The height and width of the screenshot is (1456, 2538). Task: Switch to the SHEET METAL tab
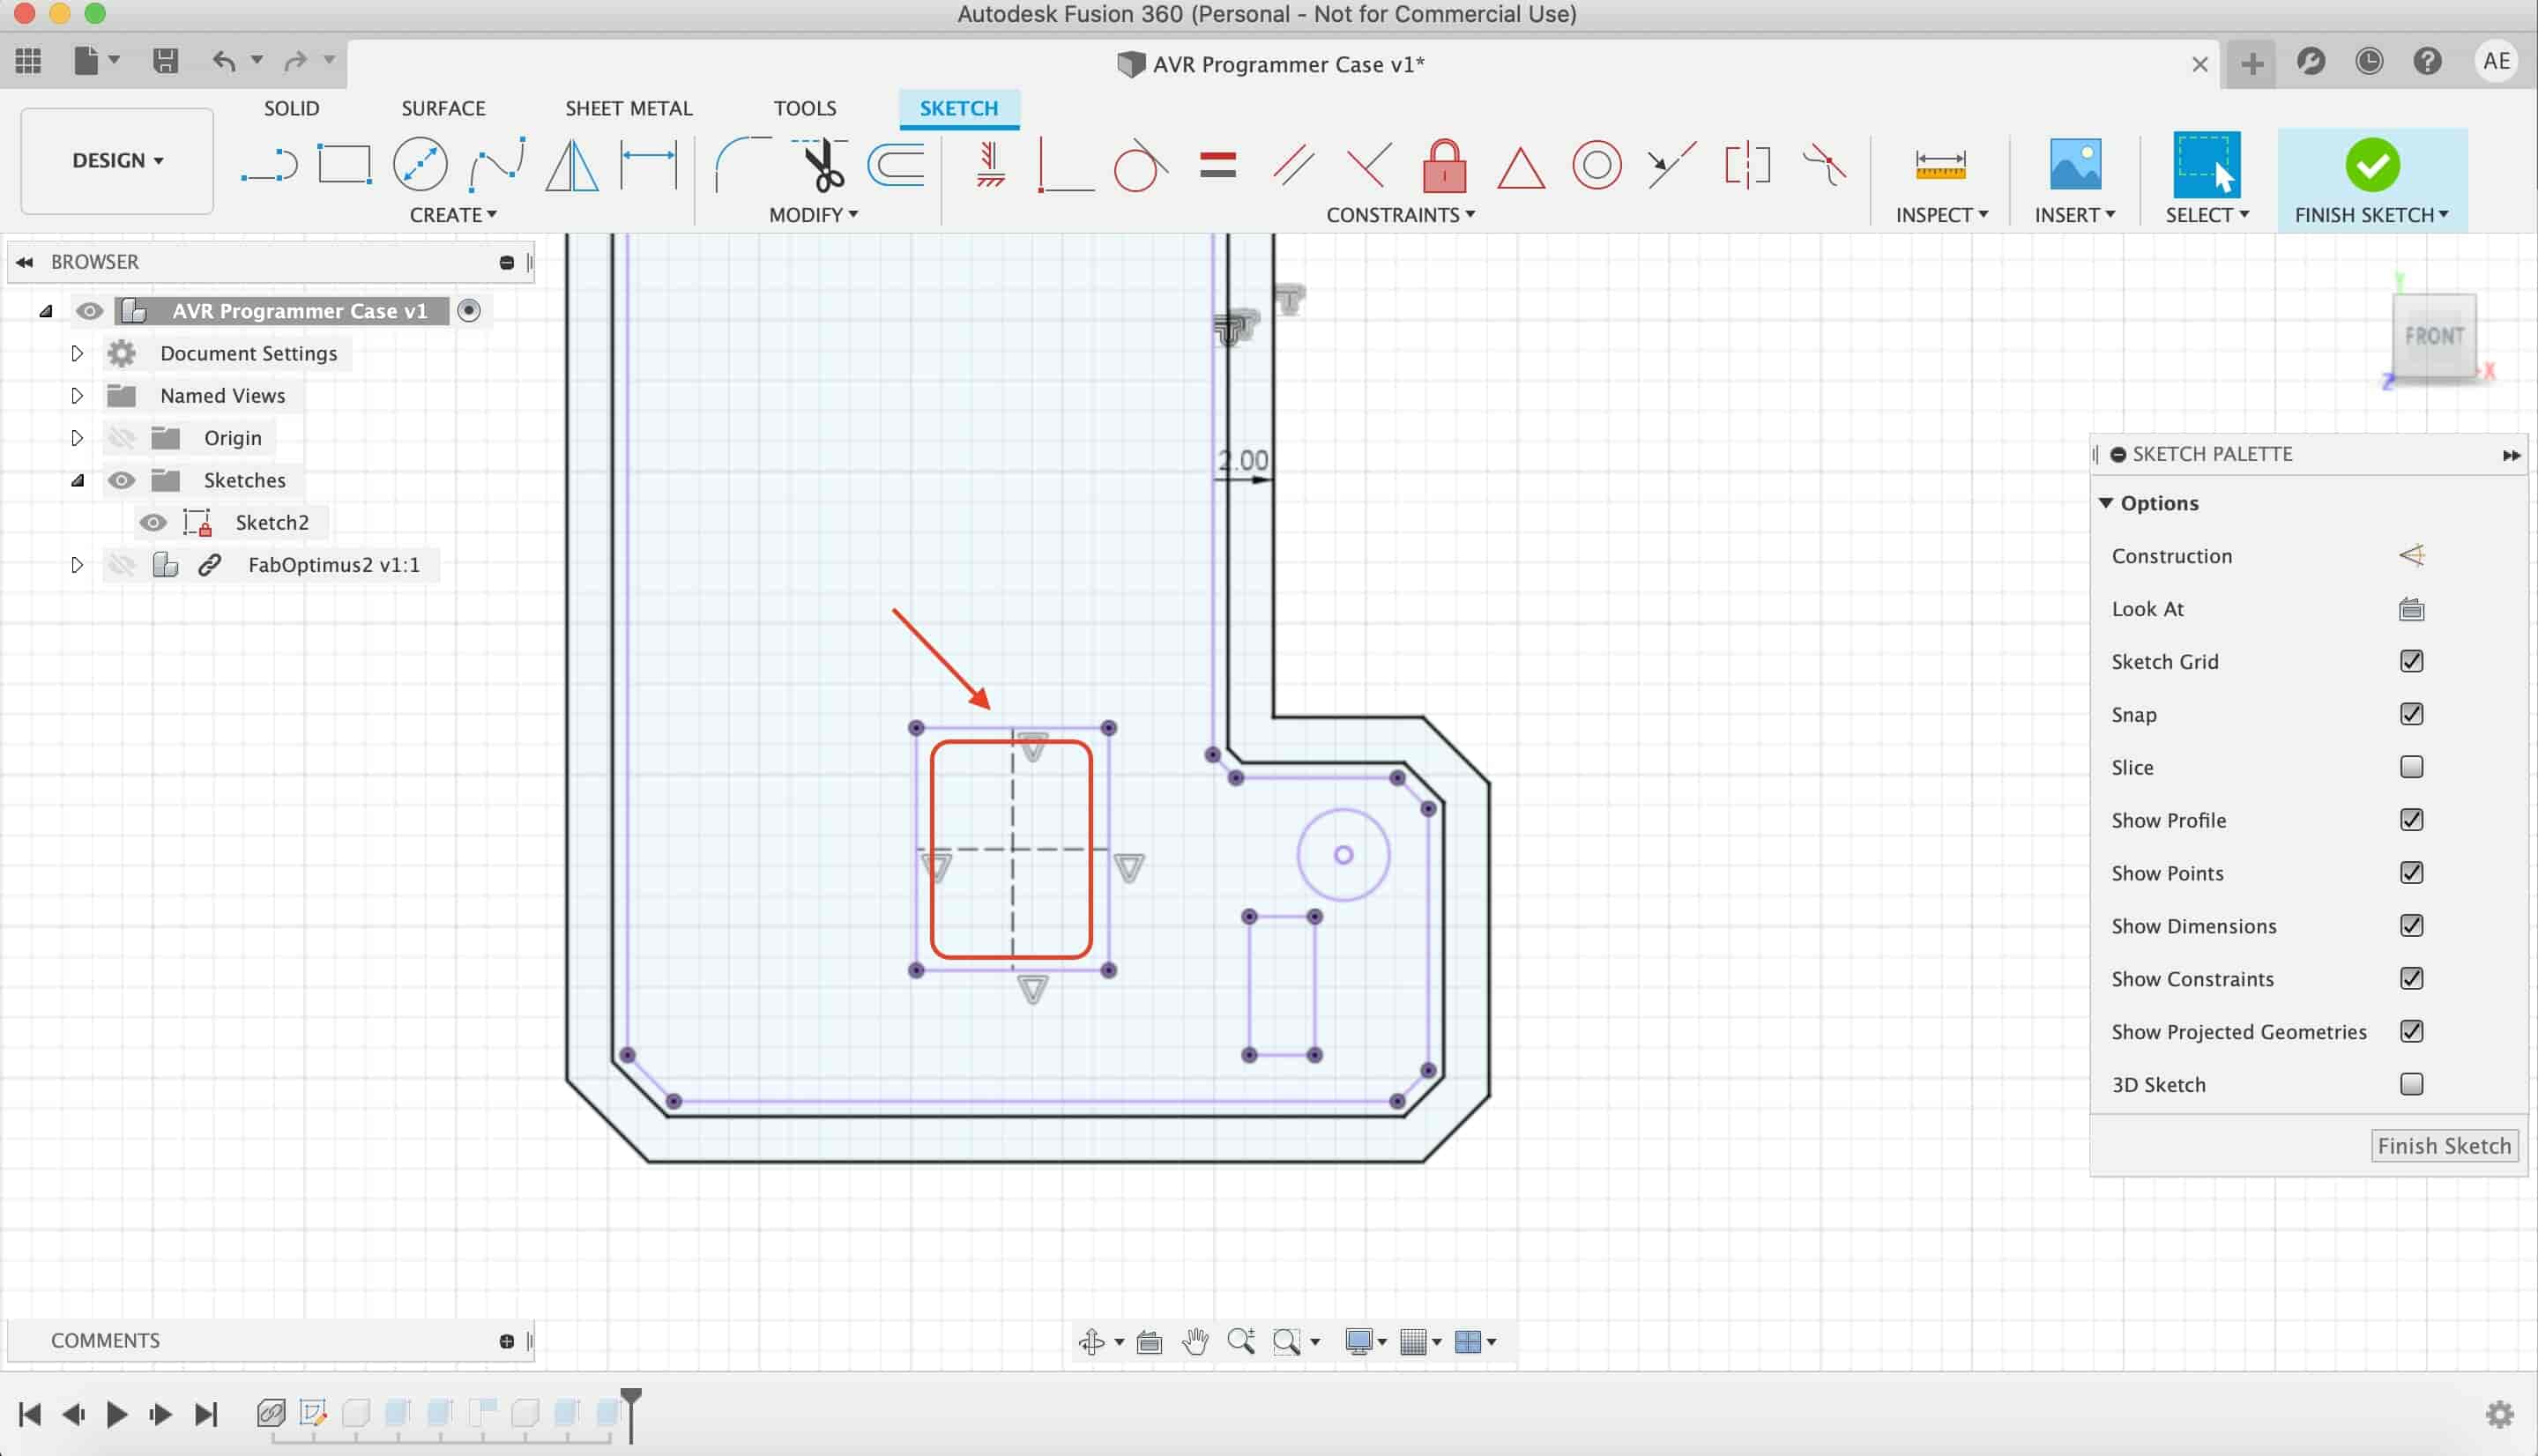pos(628,108)
